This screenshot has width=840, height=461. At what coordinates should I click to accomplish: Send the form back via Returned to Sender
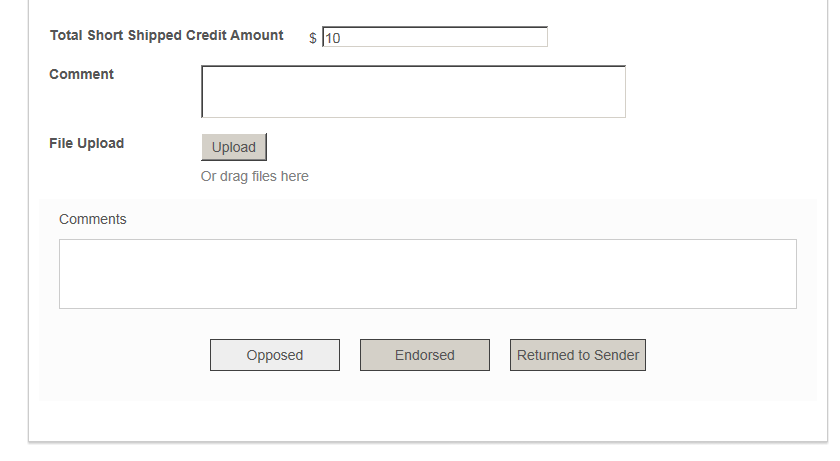pyautogui.click(x=578, y=355)
